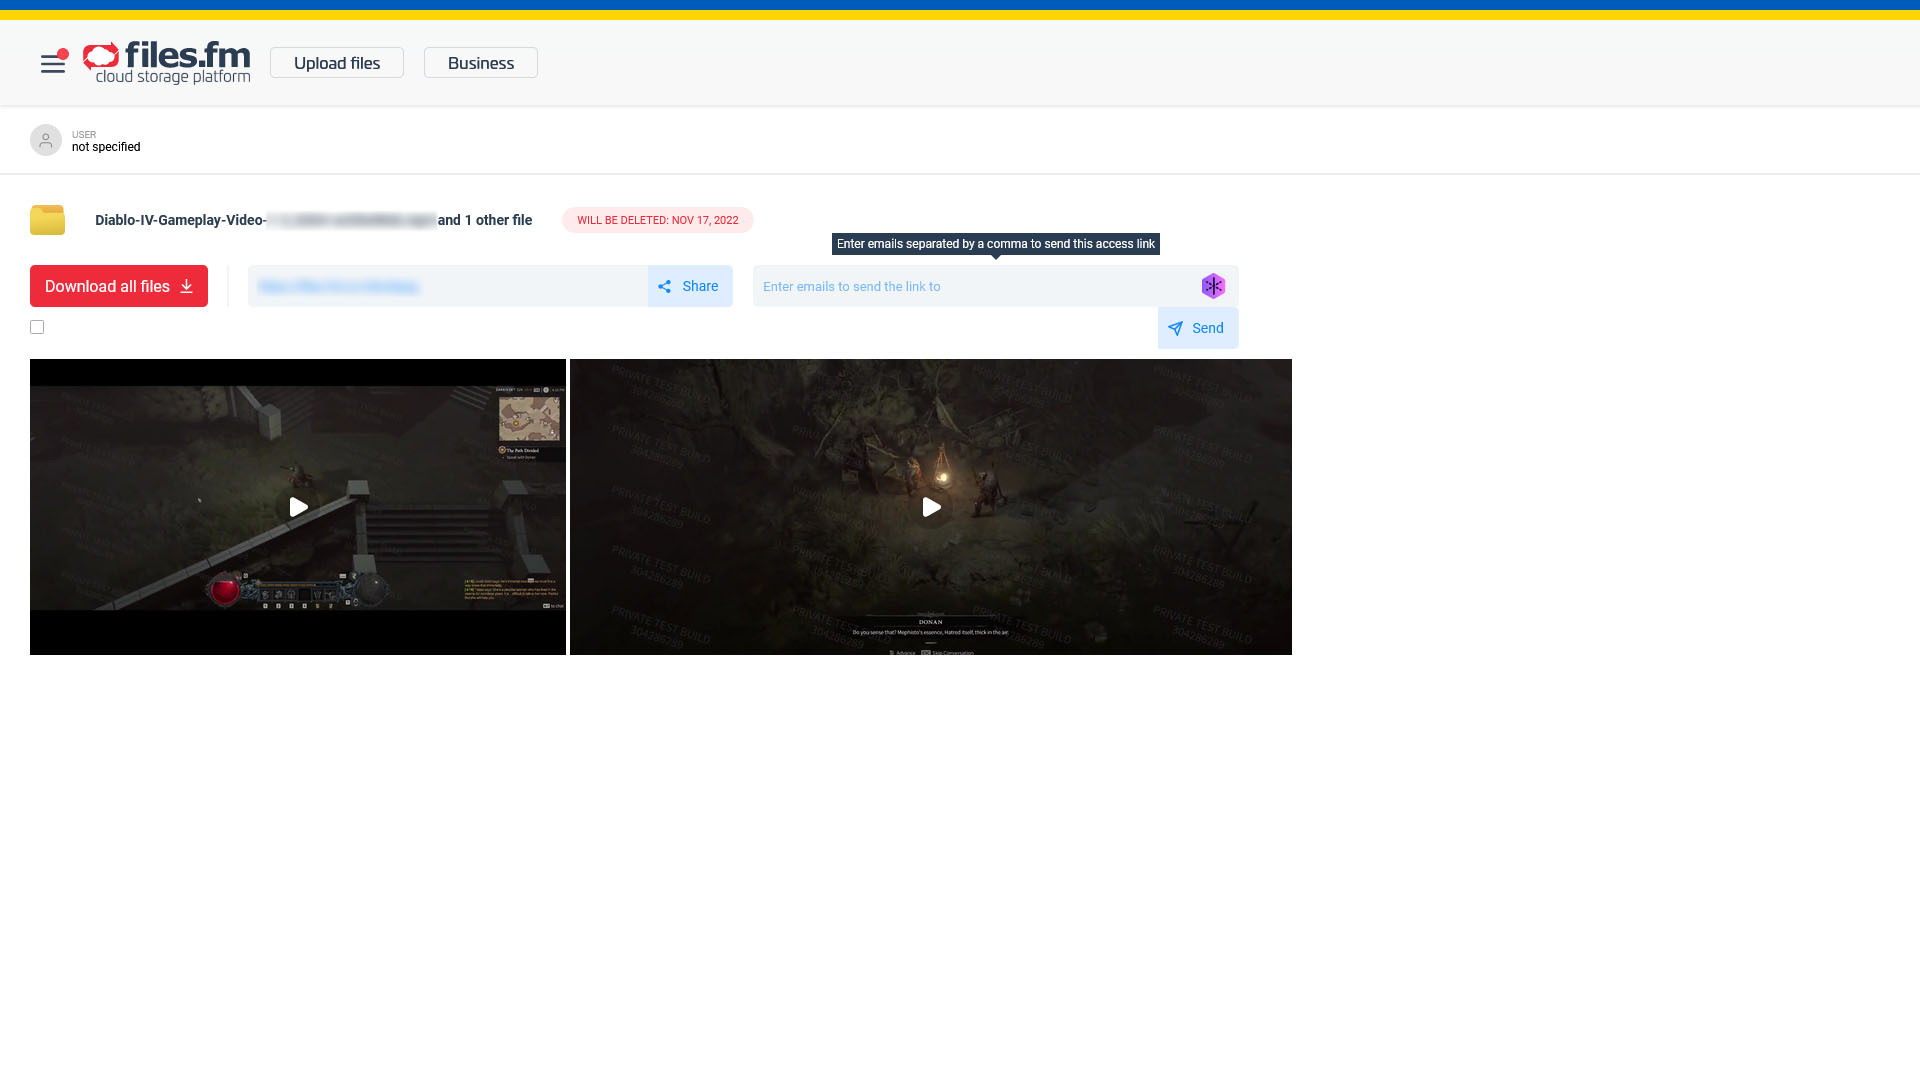The image size is (1920, 1080).
Task: Play the first gameplay video with minimap
Action: [298, 507]
